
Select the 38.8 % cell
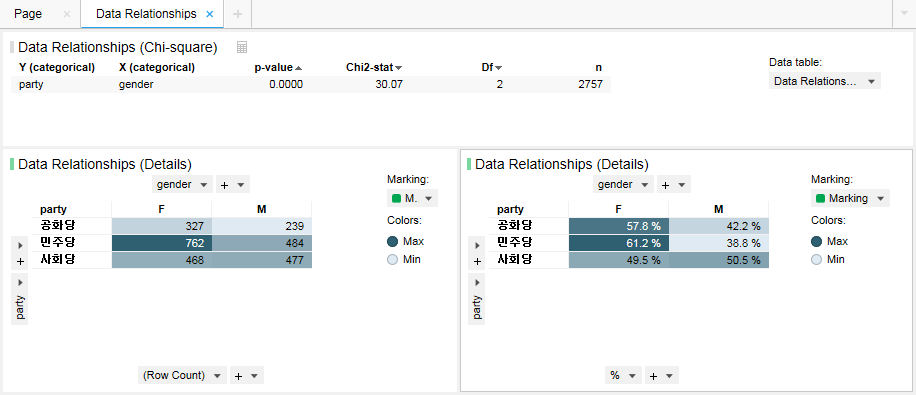719,243
